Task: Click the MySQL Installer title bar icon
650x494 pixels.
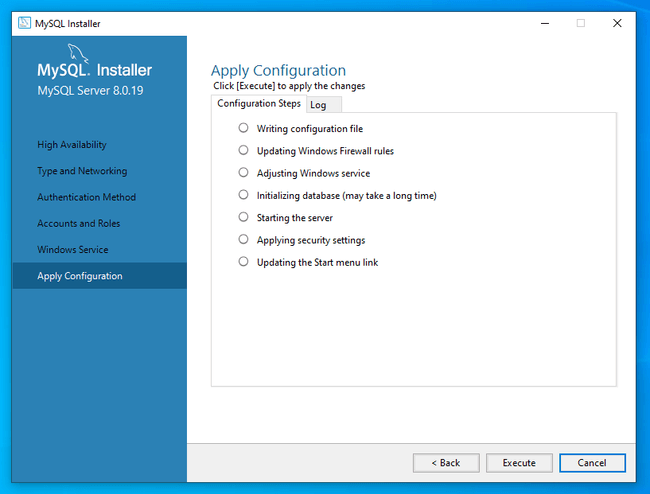Action: (23, 23)
